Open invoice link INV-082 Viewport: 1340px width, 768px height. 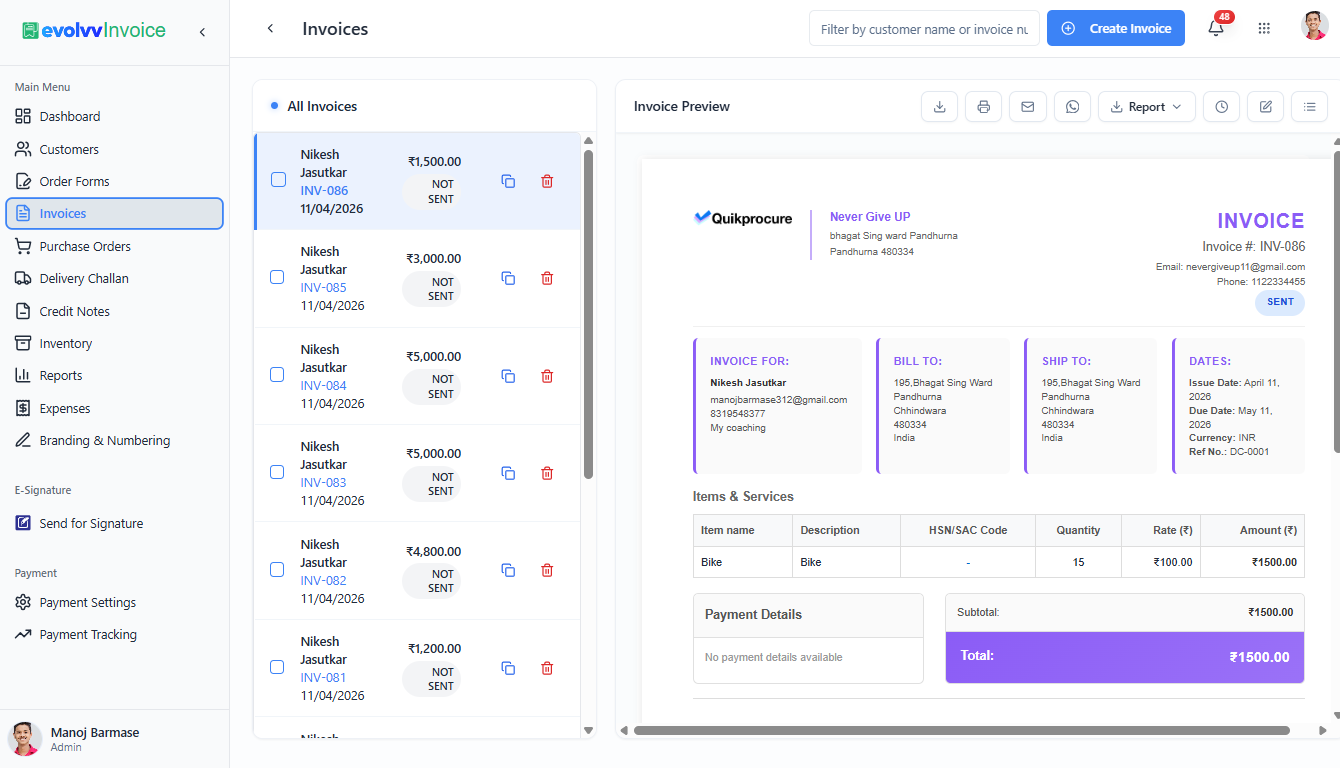[324, 580]
